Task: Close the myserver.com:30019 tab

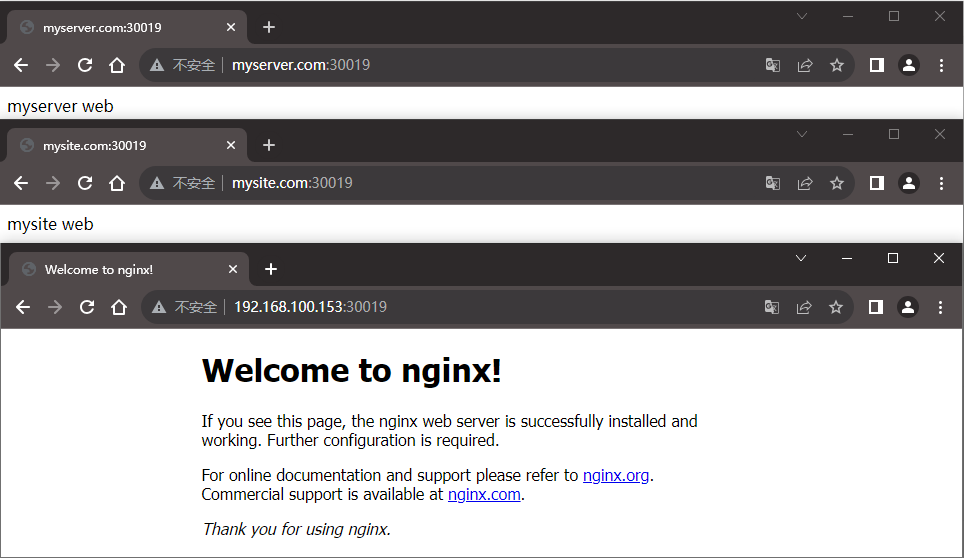Action: (x=231, y=27)
